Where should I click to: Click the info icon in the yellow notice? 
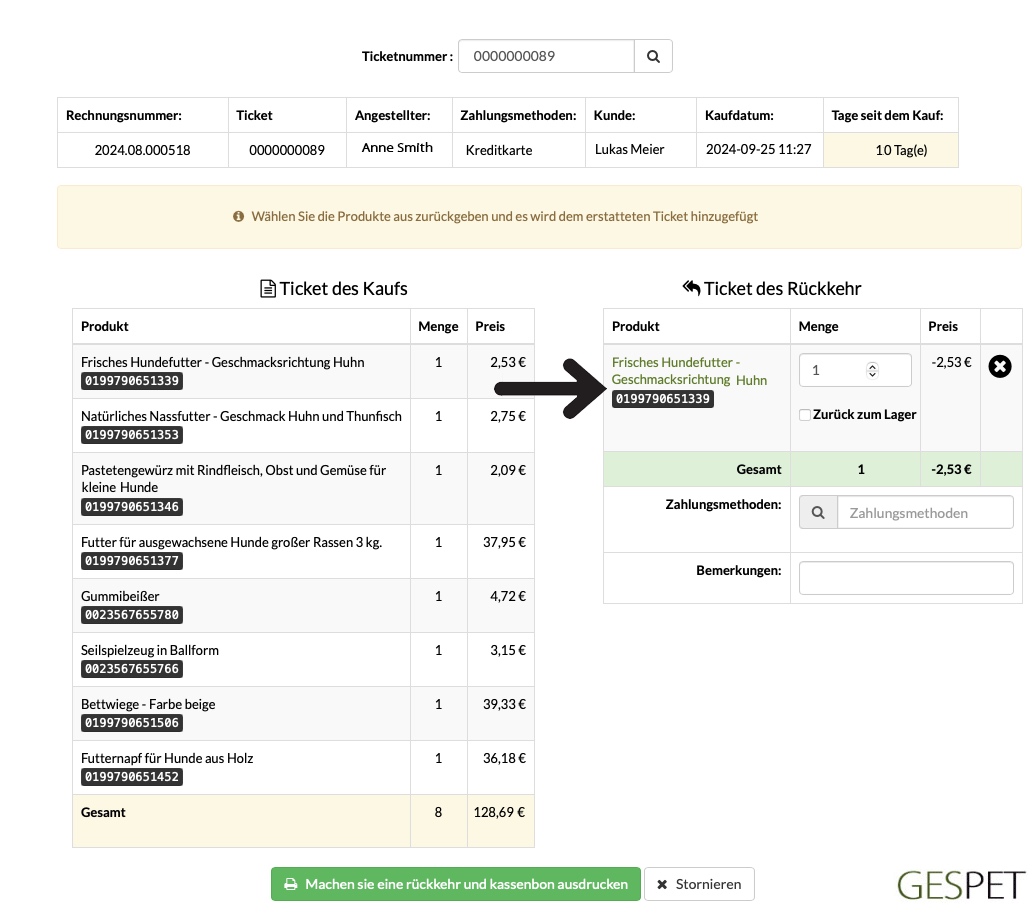(x=238, y=216)
